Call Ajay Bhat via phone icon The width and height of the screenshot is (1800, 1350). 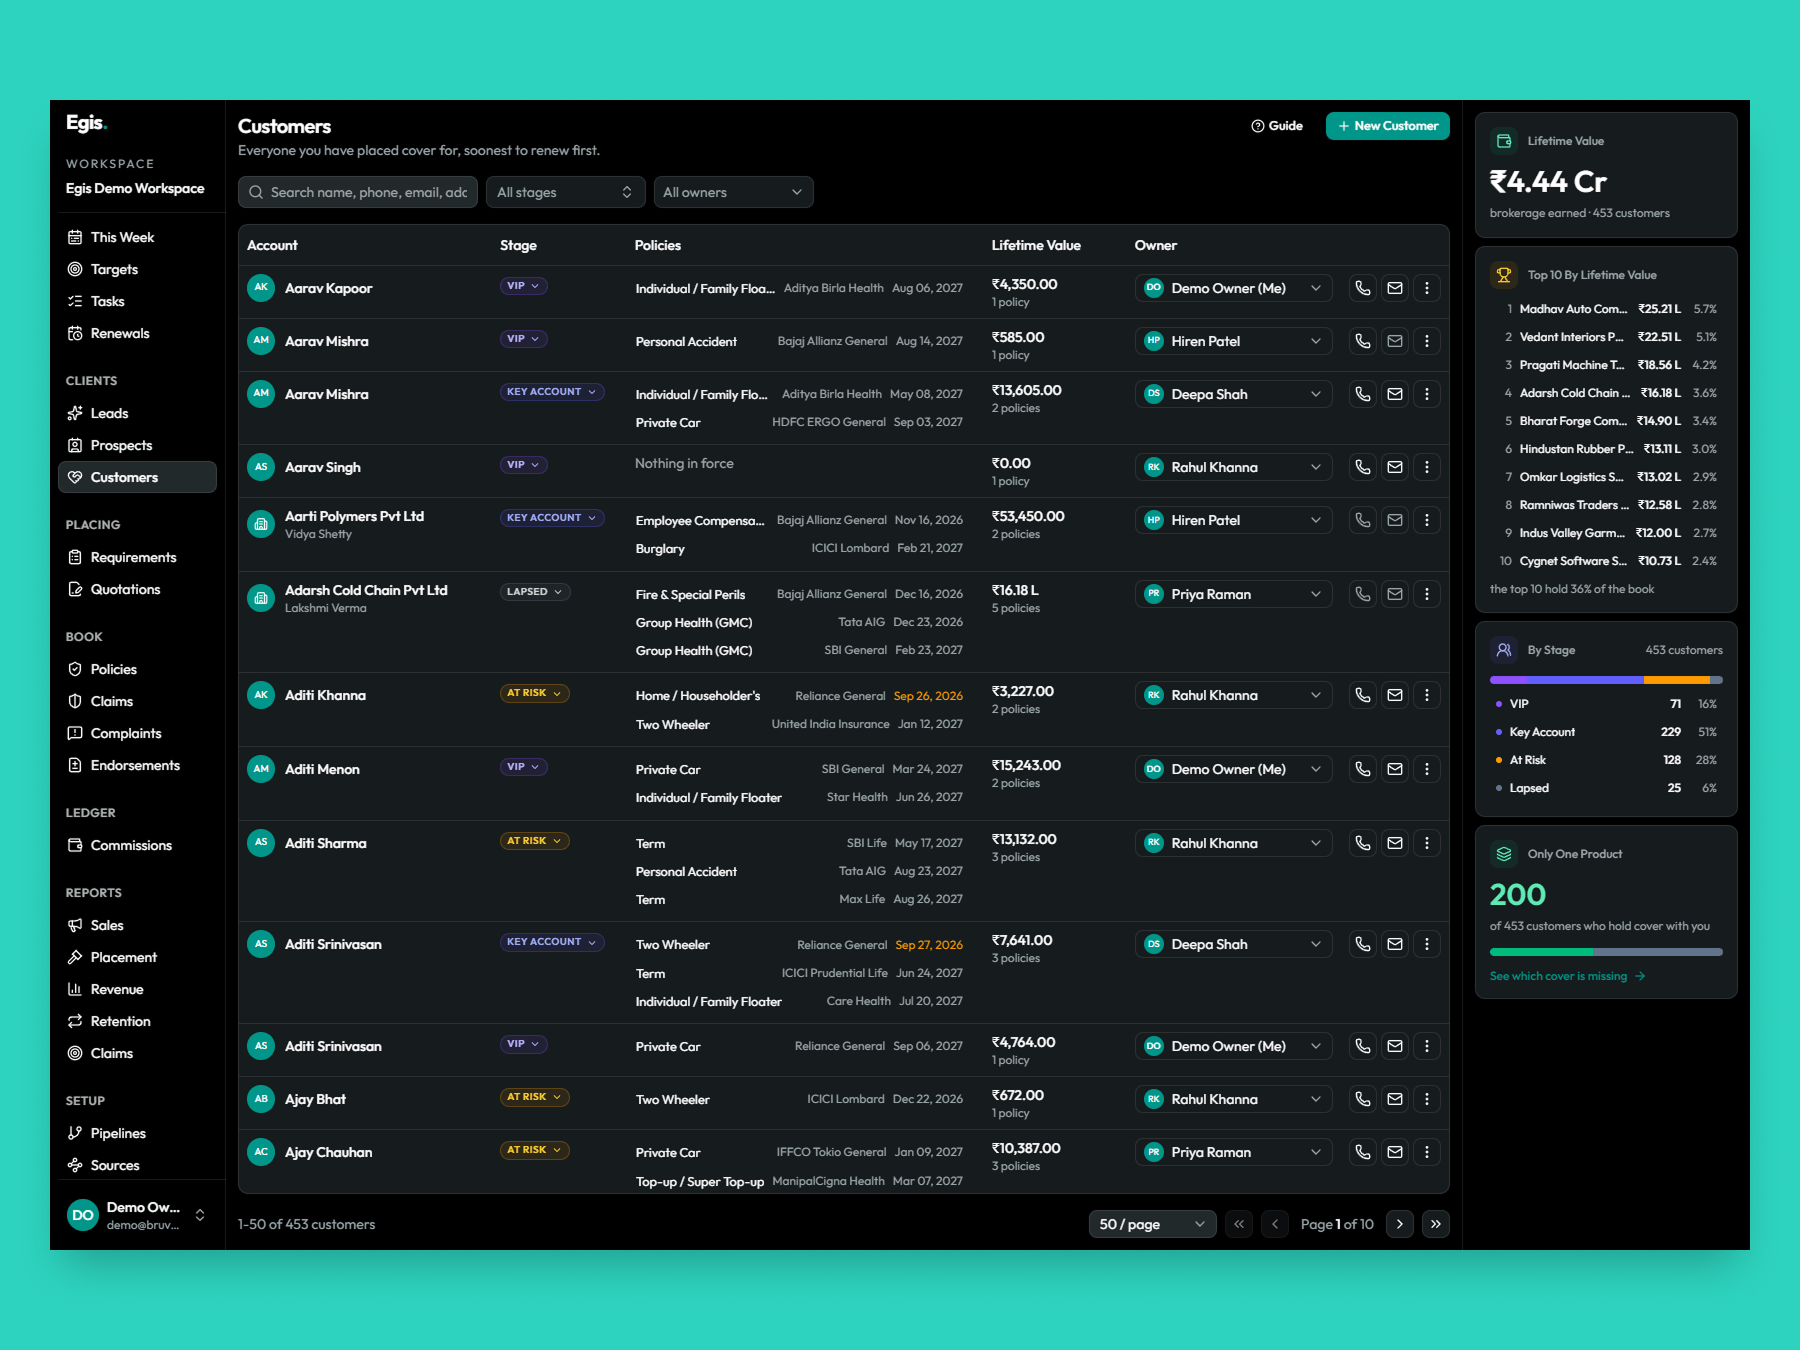click(1362, 1099)
